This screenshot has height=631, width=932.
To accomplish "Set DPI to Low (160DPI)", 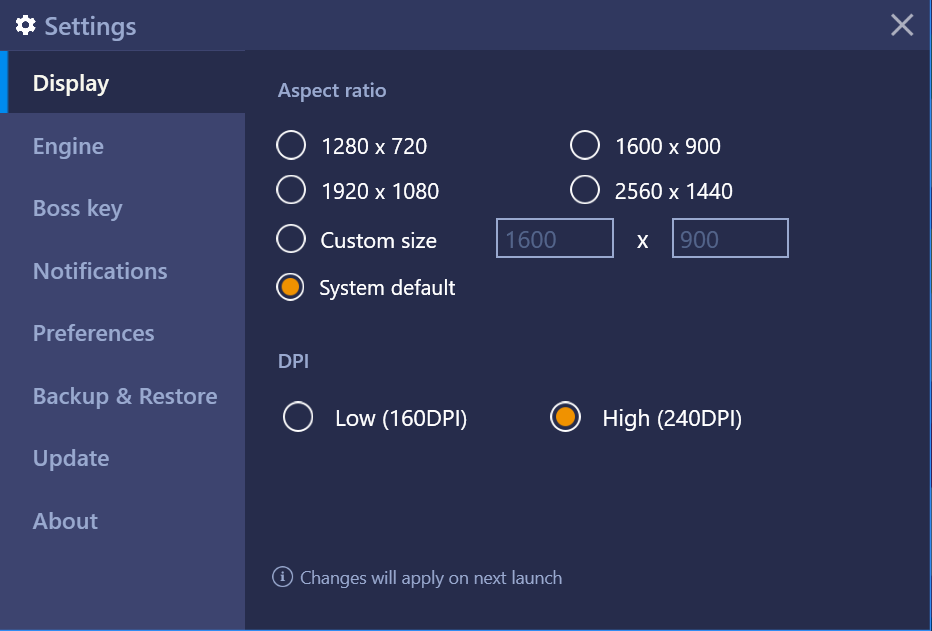I will tap(298, 417).
